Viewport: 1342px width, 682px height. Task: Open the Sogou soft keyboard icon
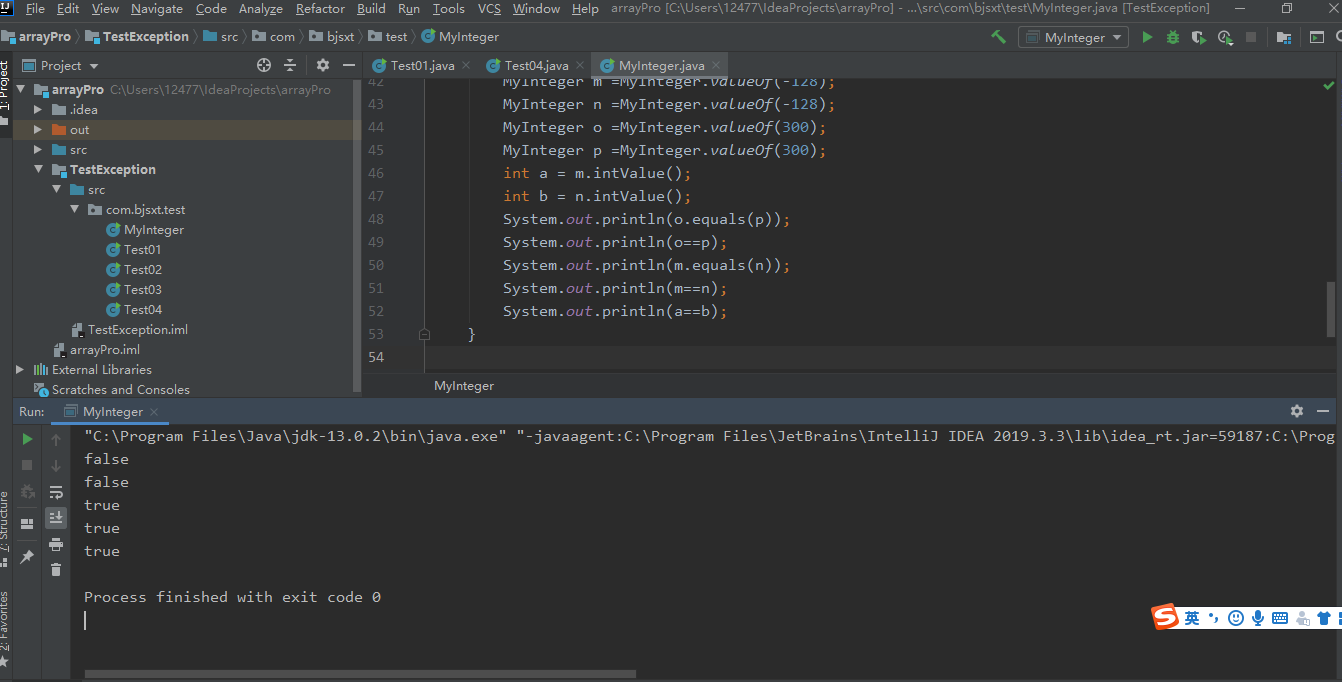[x=1280, y=619]
